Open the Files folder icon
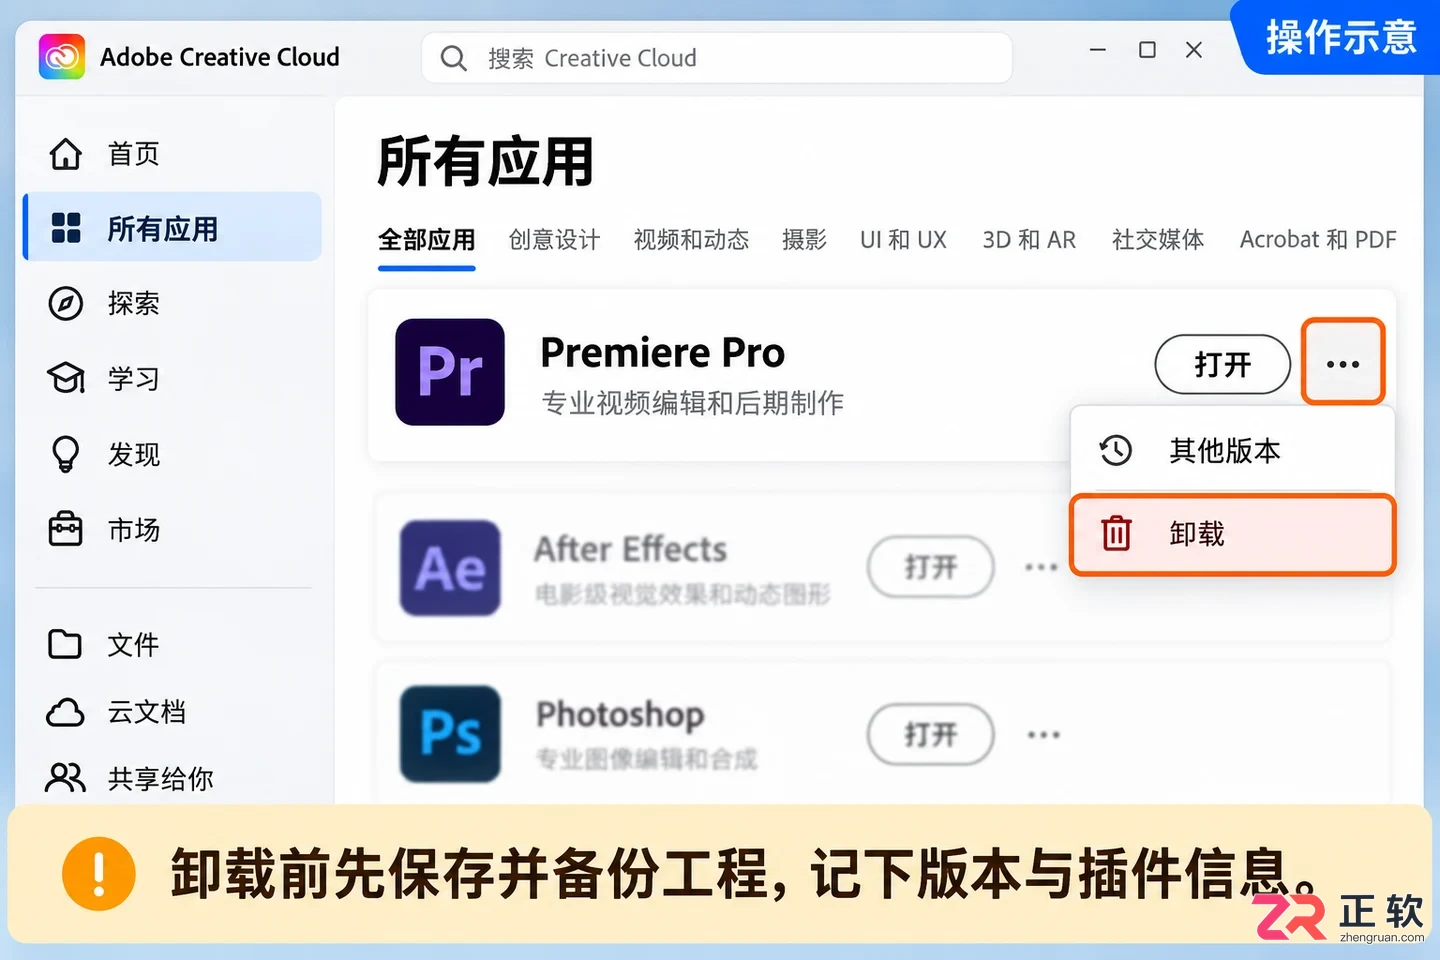Image resolution: width=1440 pixels, height=960 pixels. [66, 644]
